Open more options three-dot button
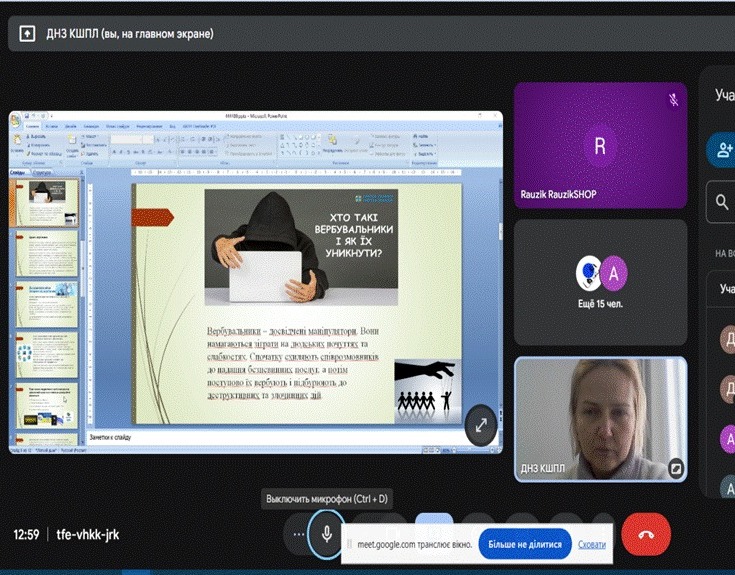Image resolution: width=735 pixels, height=575 pixels. pyautogui.click(x=297, y=535)
